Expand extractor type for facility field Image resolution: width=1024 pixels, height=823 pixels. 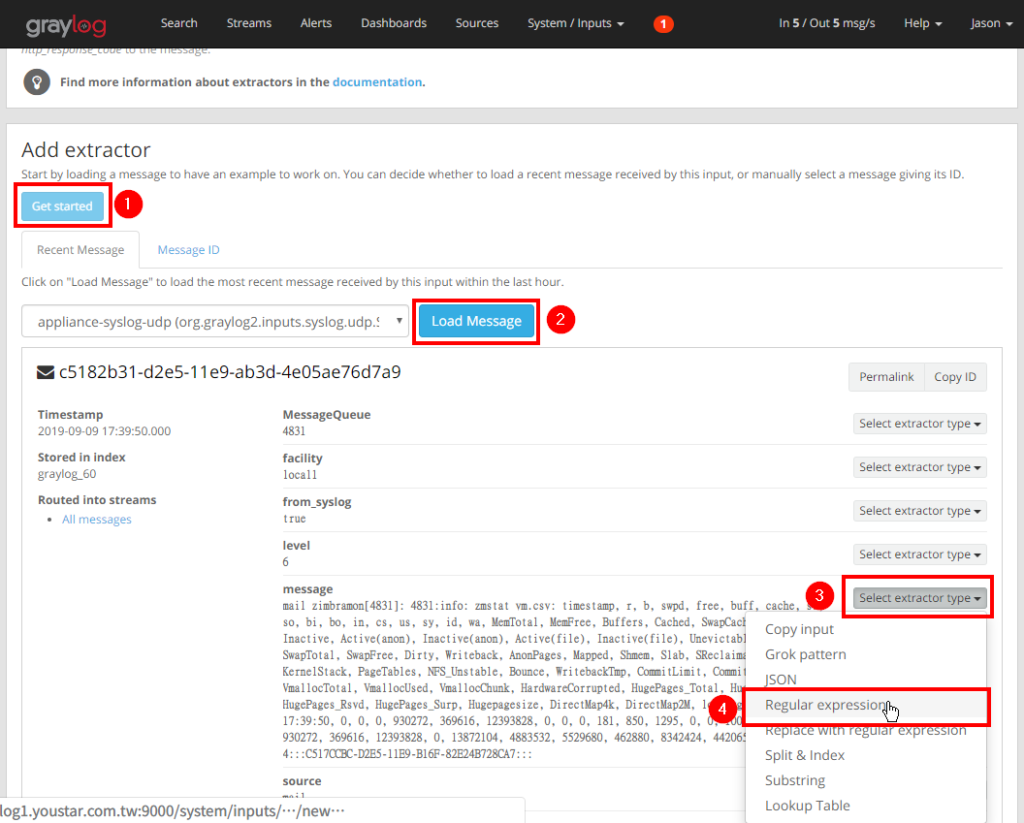920,468
